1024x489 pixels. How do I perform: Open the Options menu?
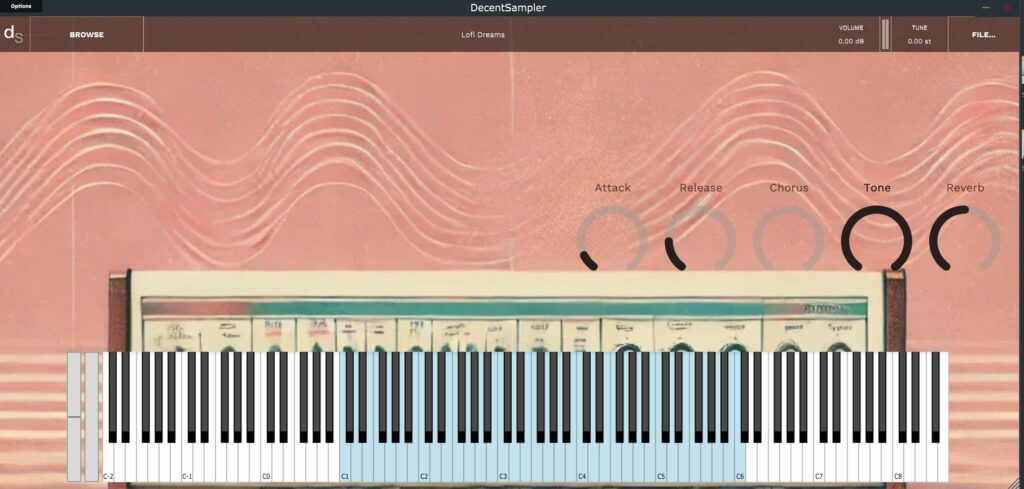tap(21, 7)
